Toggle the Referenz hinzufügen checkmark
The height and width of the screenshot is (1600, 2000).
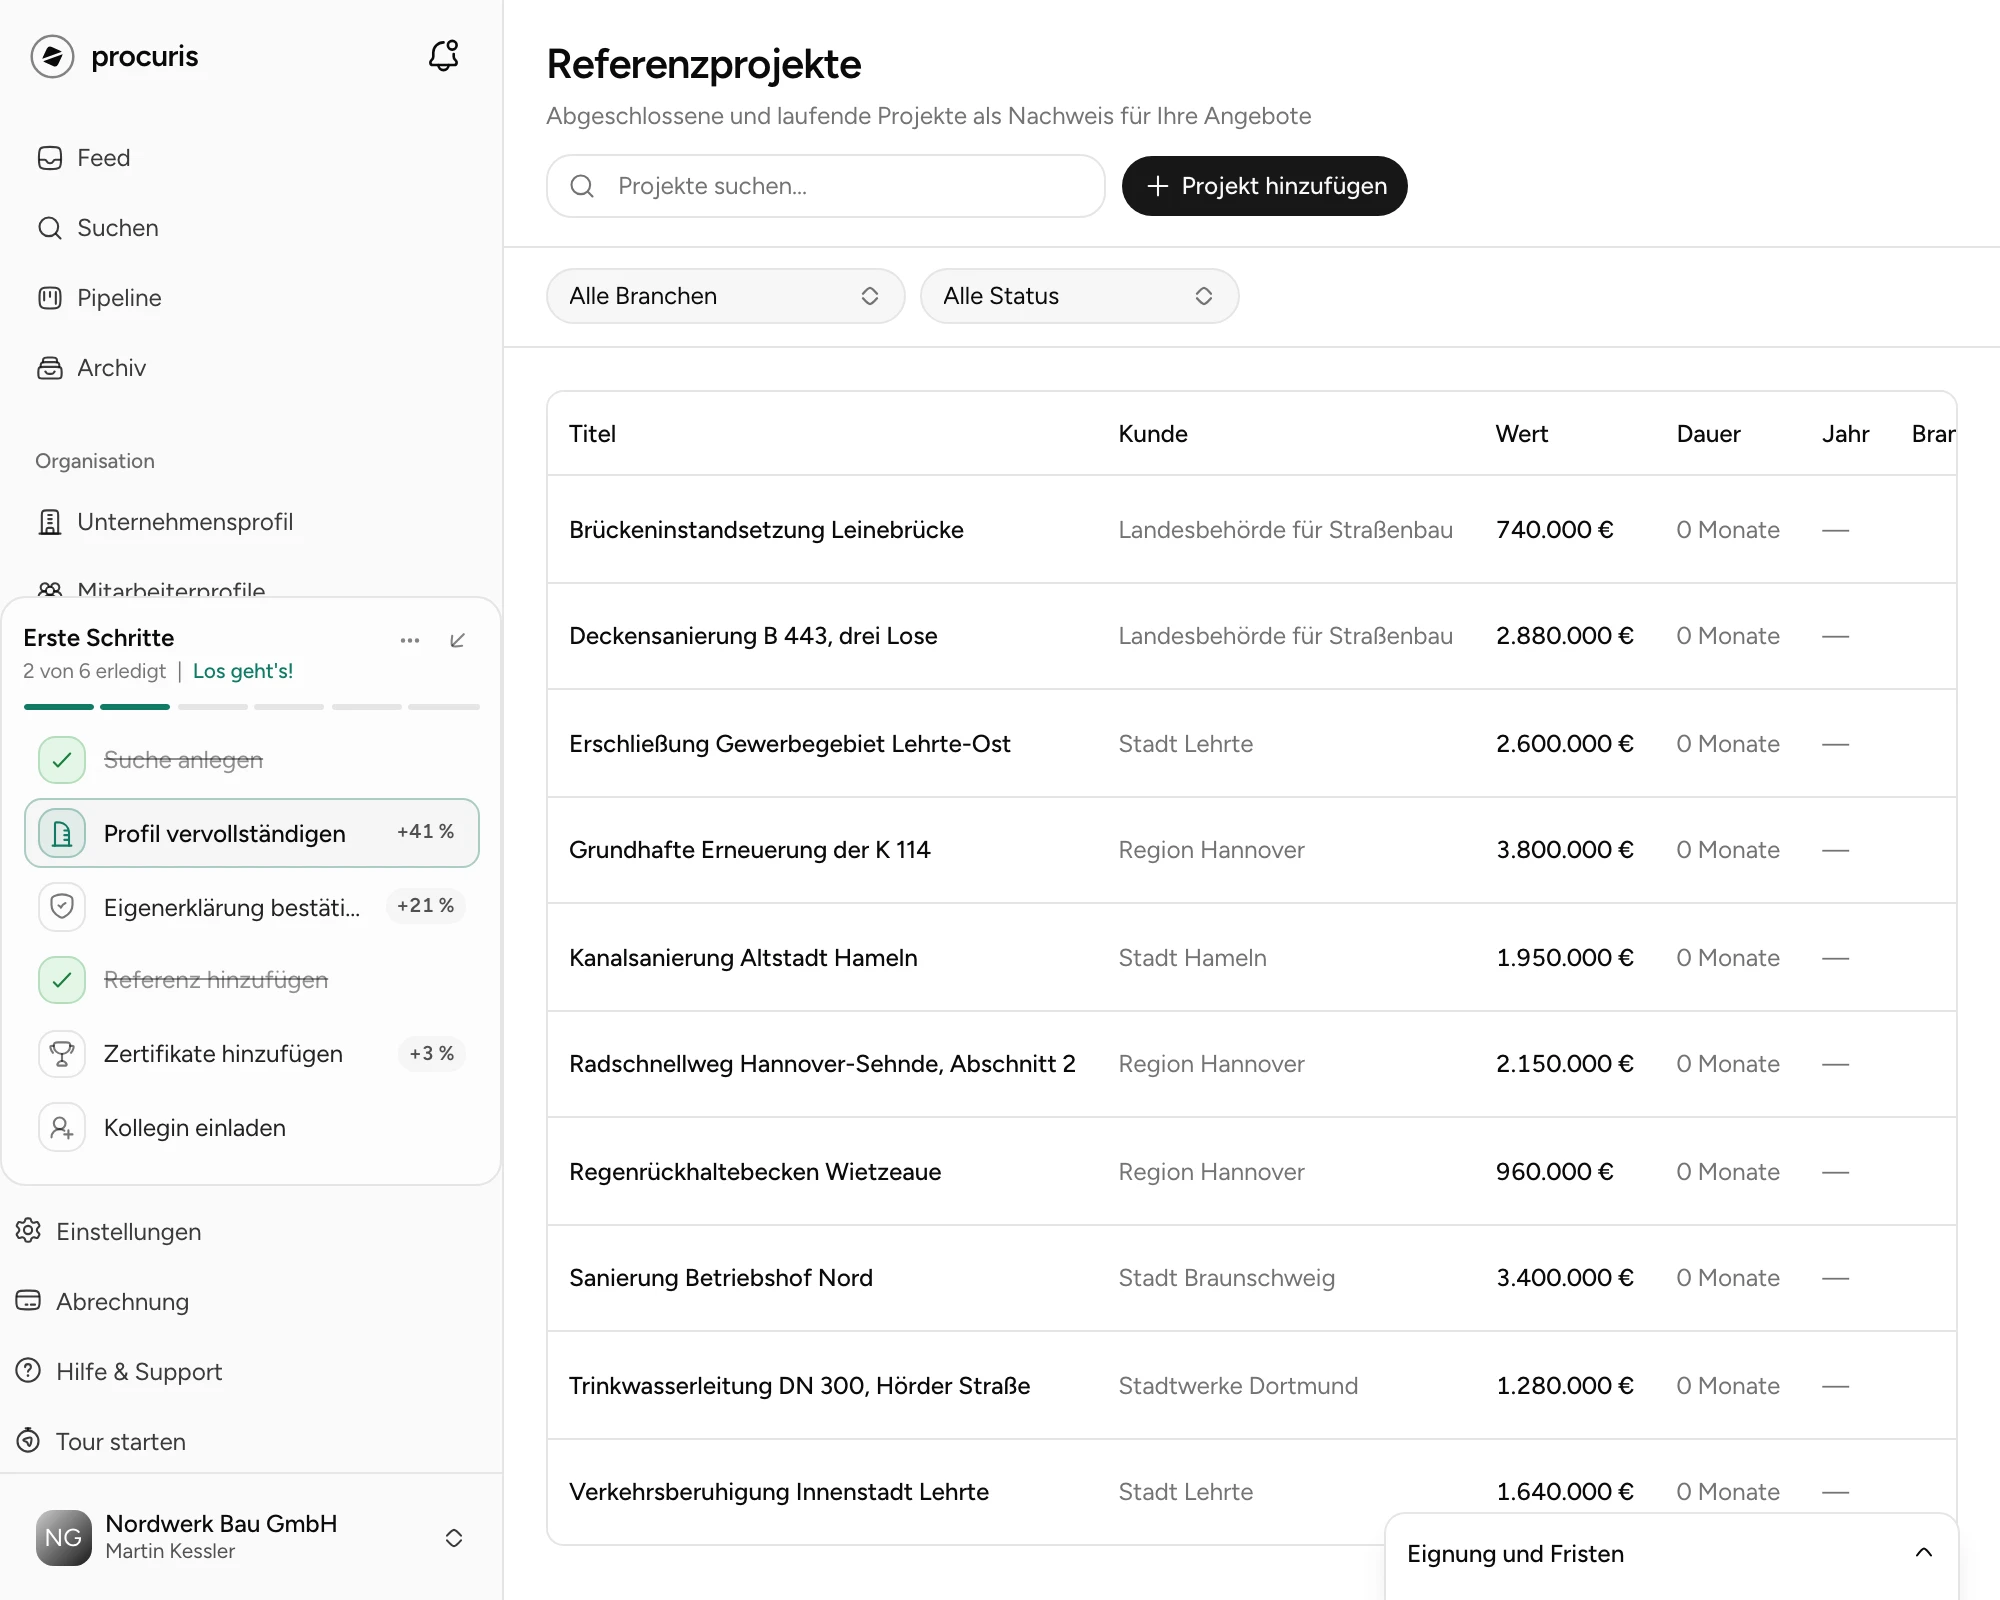click(x=62, y=980)
